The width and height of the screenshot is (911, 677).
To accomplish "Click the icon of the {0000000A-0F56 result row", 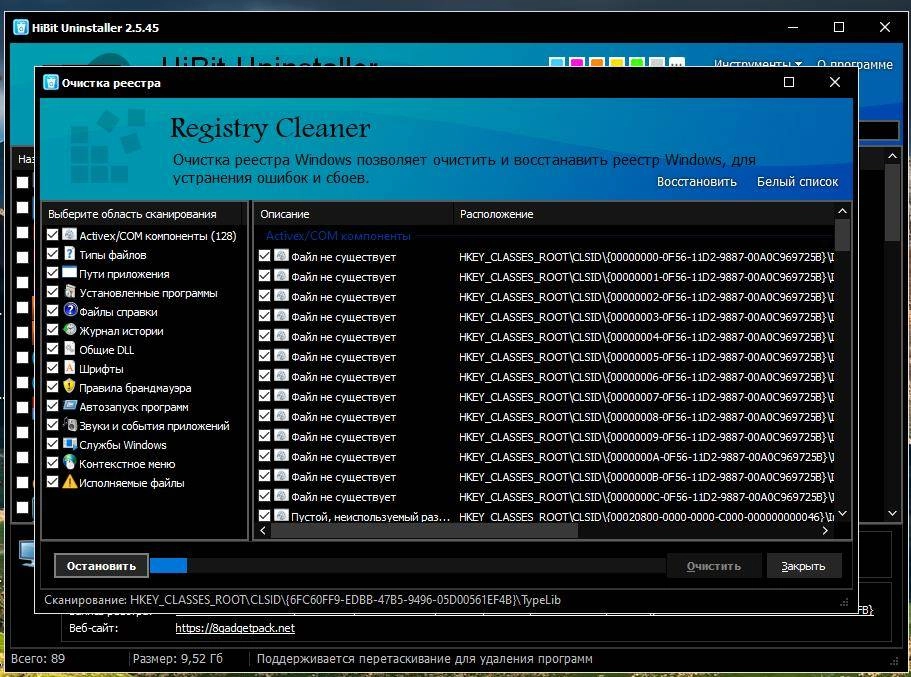I will coord(282,456).
